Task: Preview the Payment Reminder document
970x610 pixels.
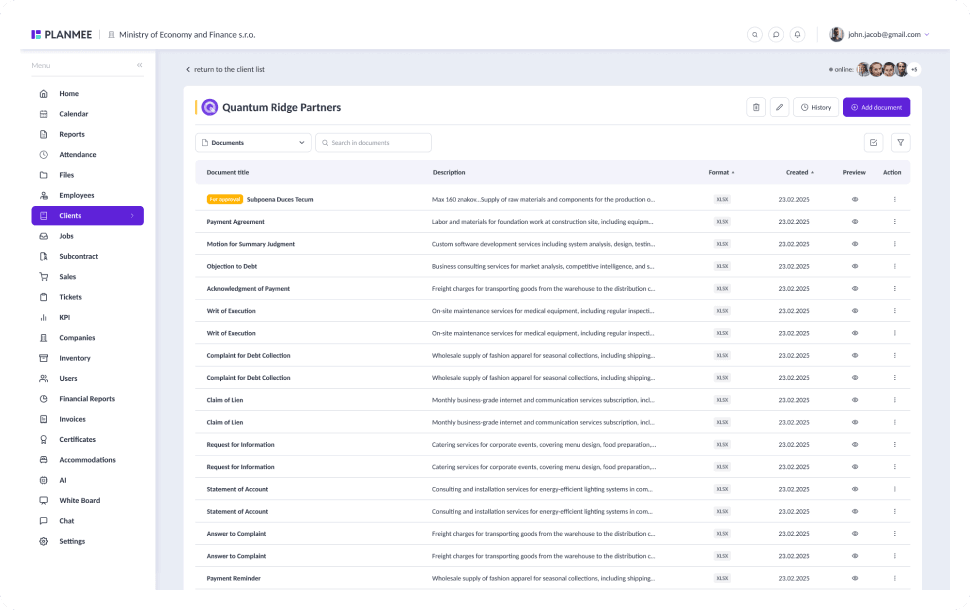Action: click(855, 578)
